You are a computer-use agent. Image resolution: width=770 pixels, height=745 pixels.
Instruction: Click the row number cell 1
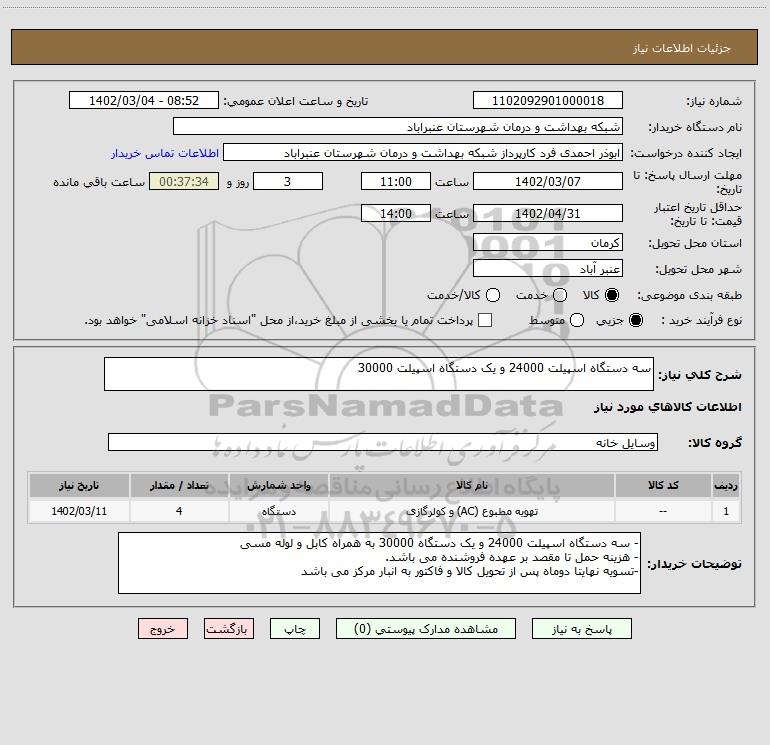(x=726, y=511)
